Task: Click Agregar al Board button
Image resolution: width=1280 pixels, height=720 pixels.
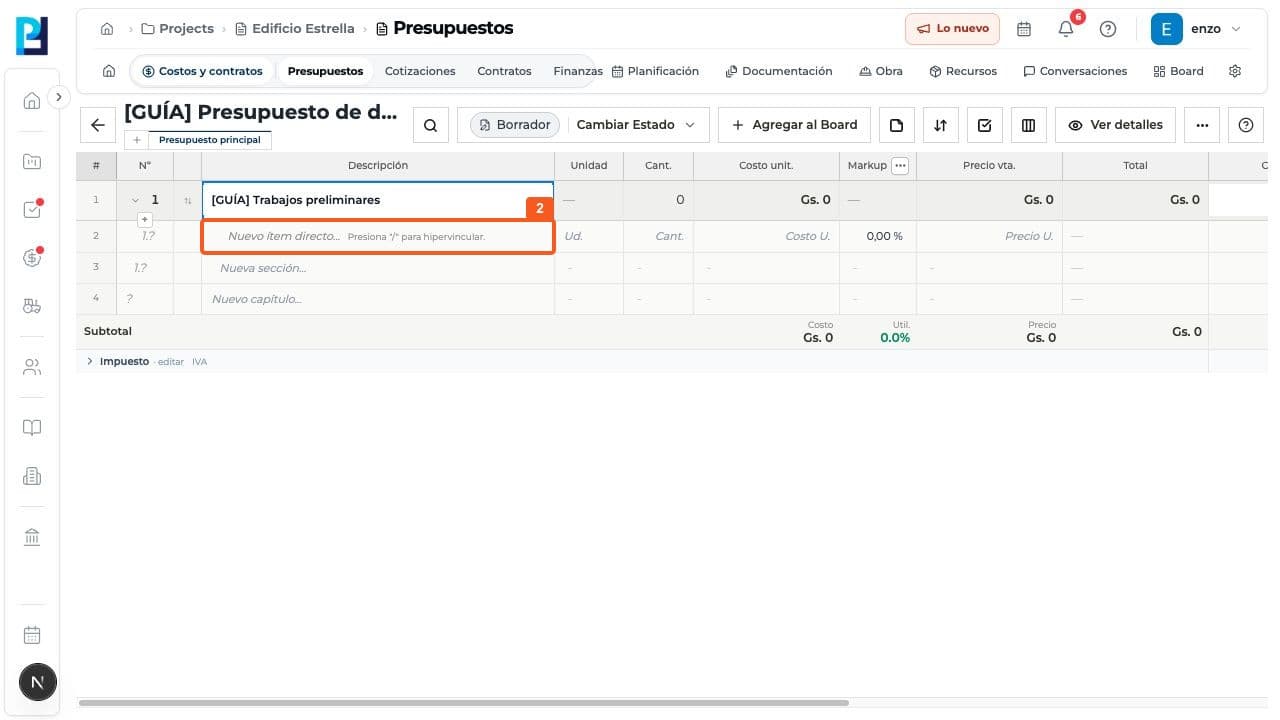Action: click(x=795, y=125)
